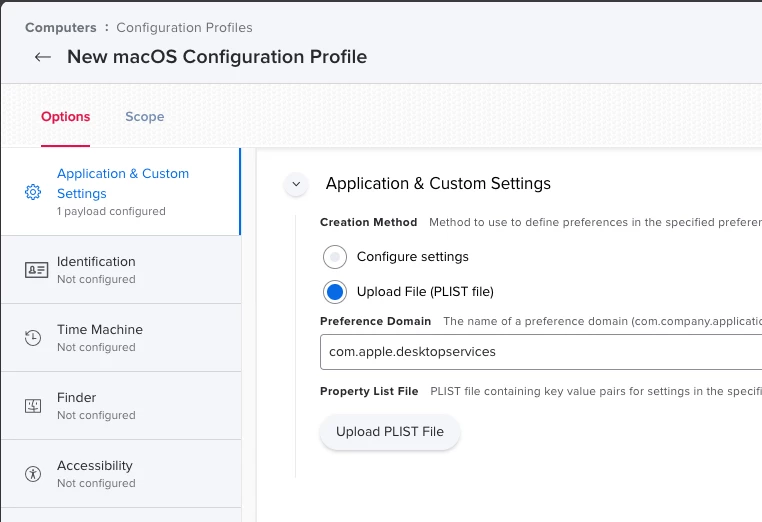Open the Options tab
This screenshot has height=522, width=762.
coord(66,117)
